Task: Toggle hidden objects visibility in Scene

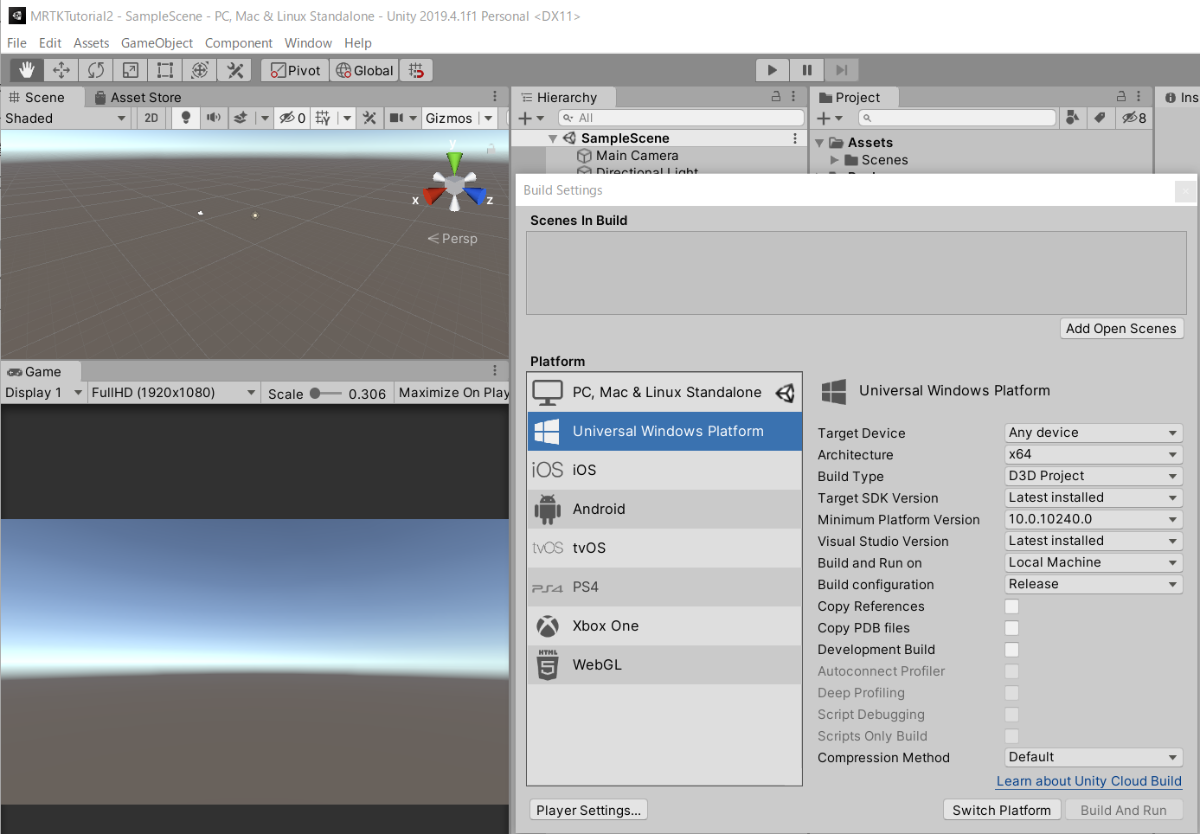Action: (x=292, y=118)
